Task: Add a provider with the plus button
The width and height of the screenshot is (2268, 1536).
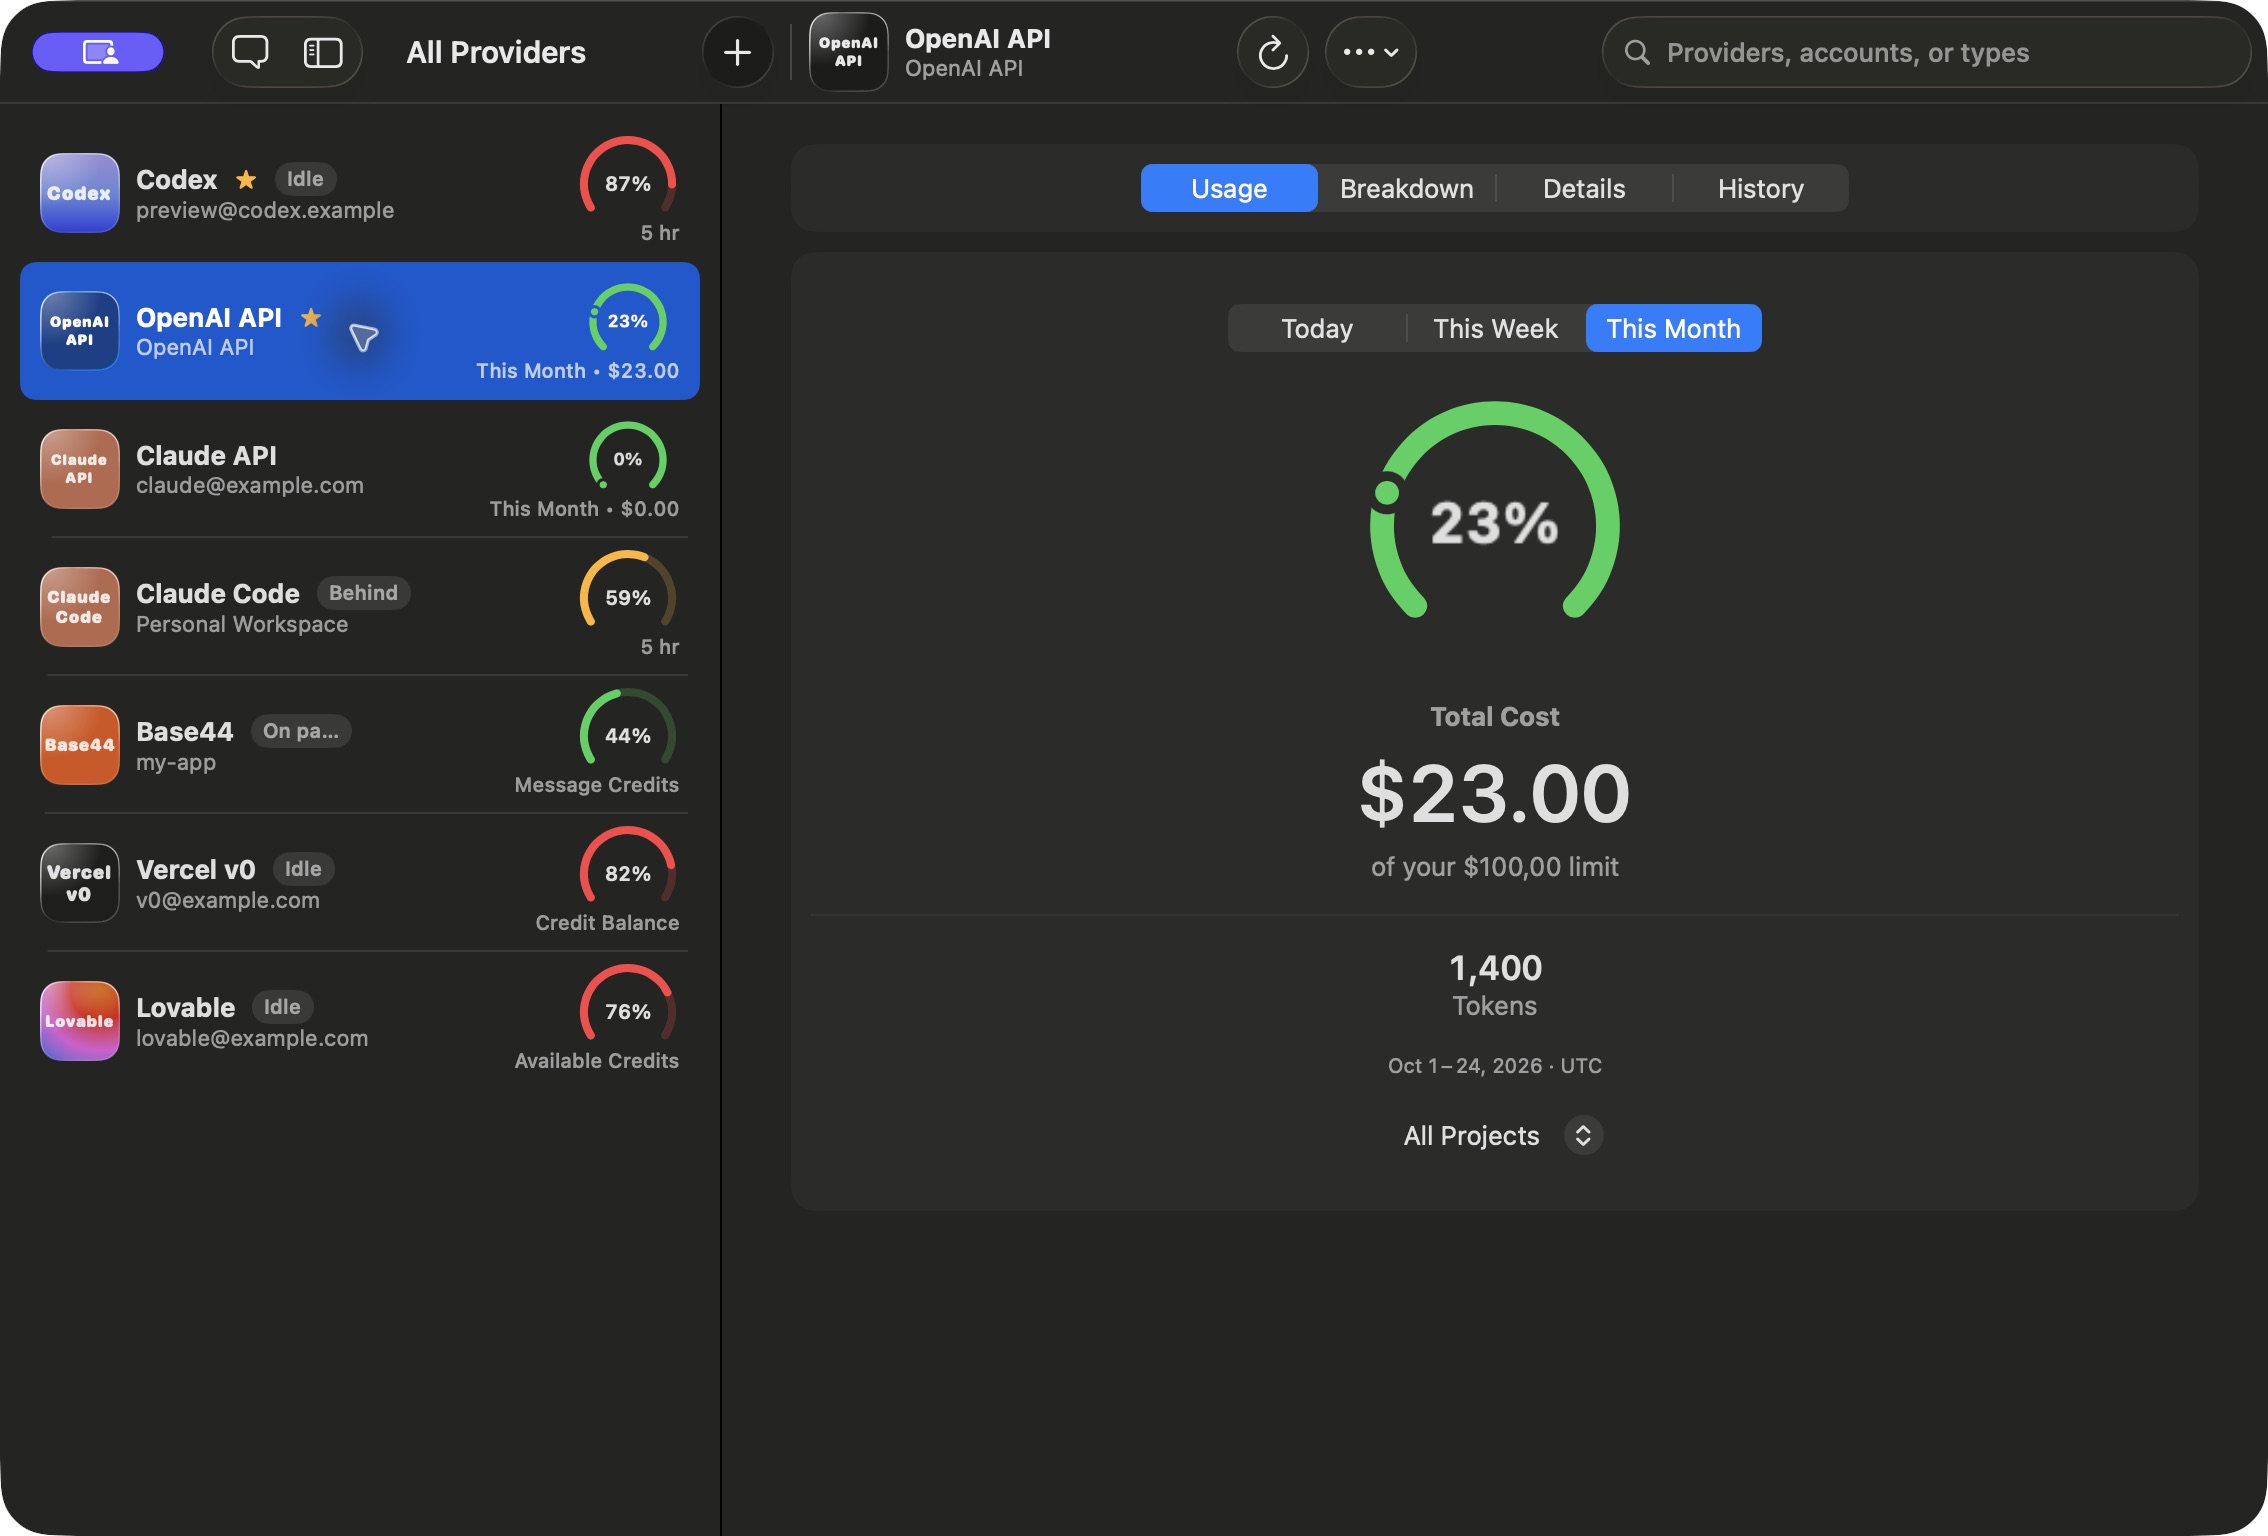Action: 737,52
